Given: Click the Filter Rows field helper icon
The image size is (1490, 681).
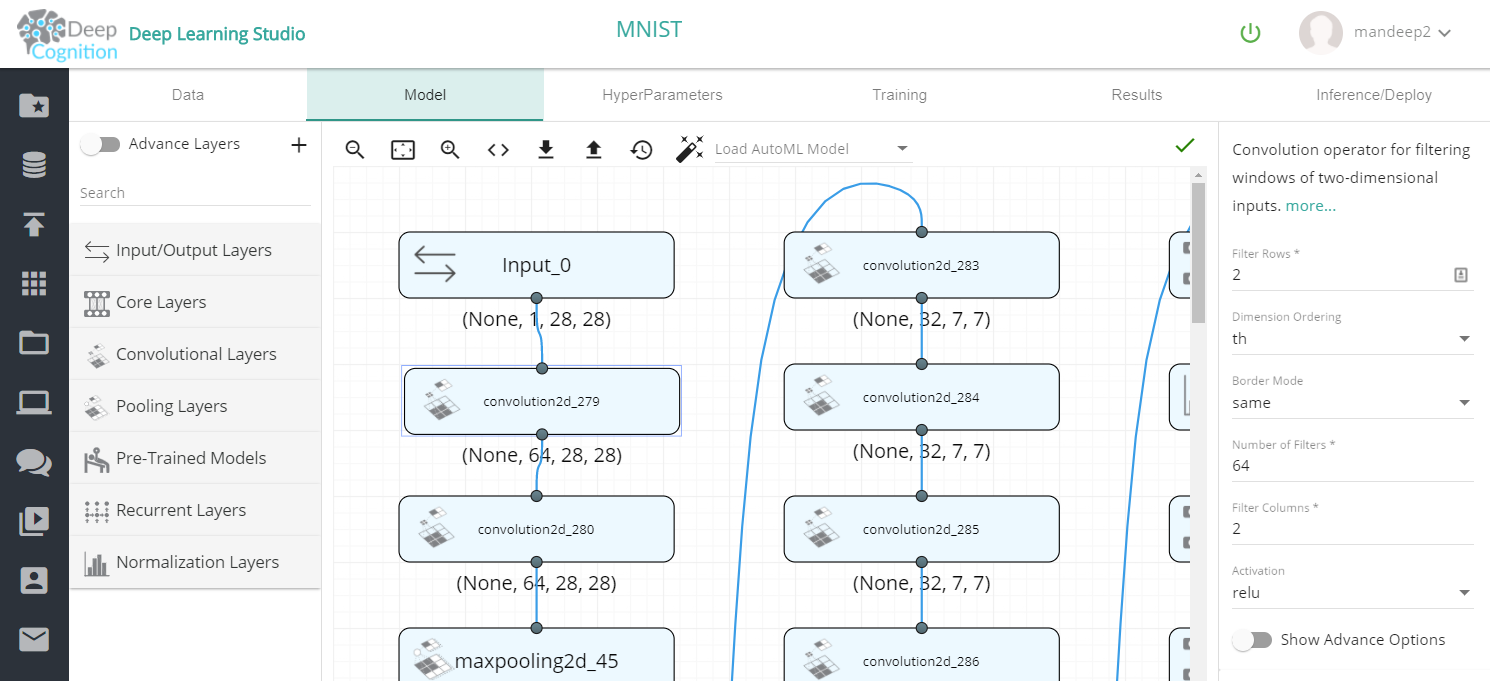Looking at the screenshot, I should pos(1461,275).
